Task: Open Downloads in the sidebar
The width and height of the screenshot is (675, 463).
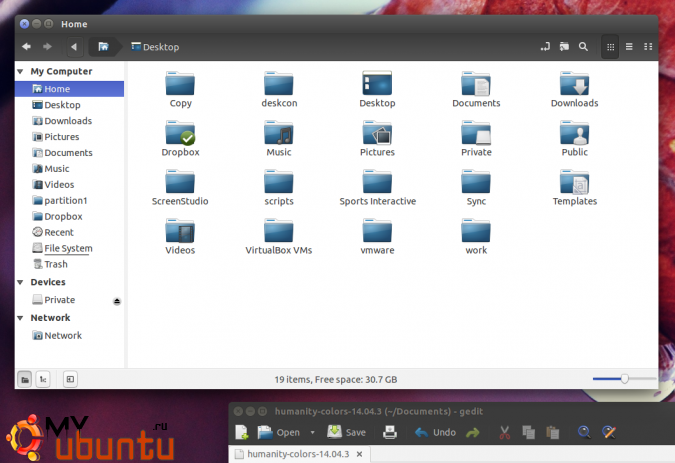Action: [67, 121]
